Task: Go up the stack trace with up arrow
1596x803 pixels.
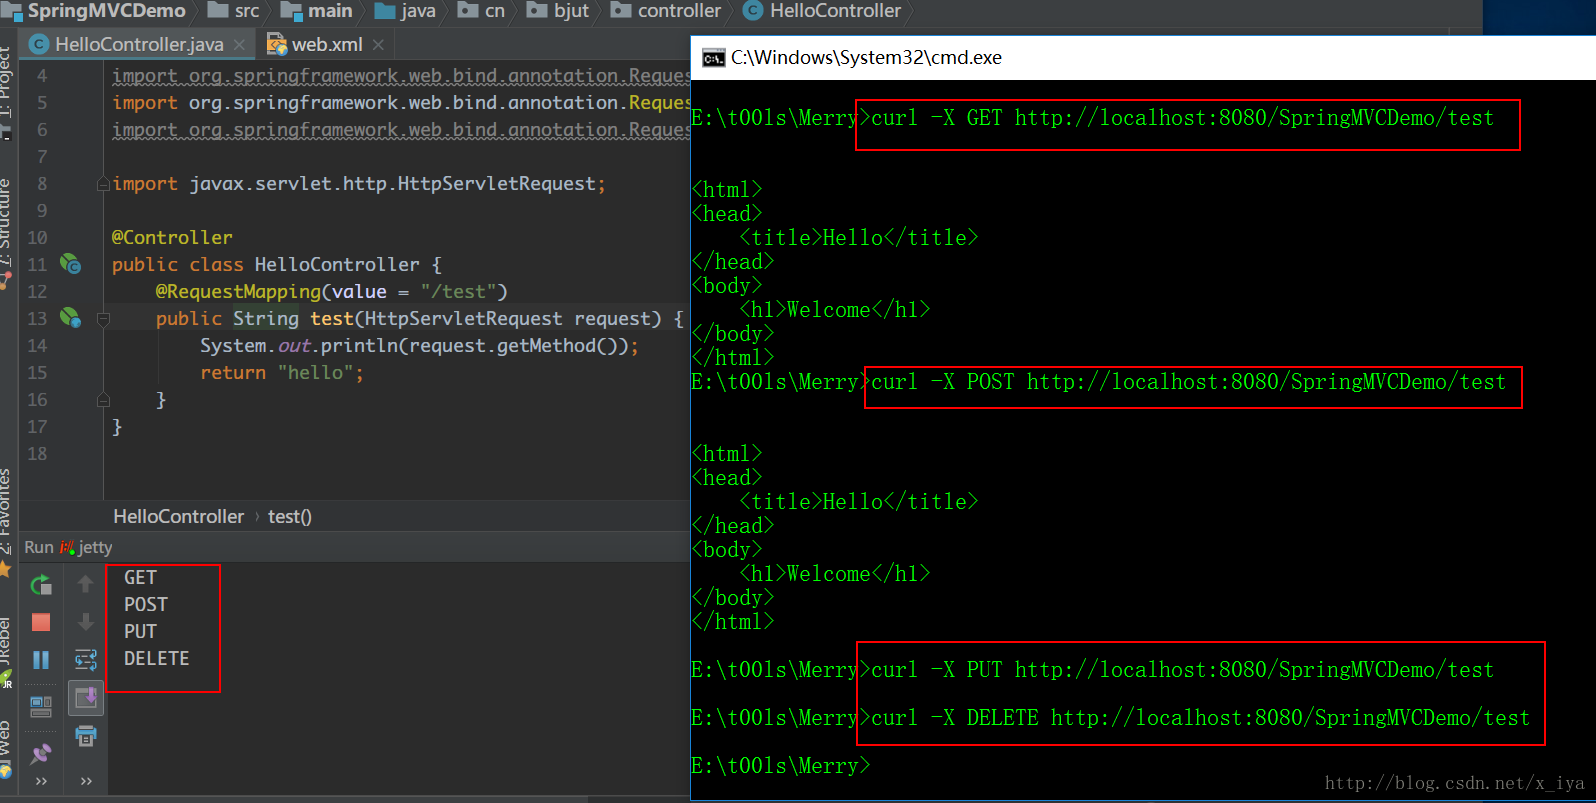Action: (86, 584)
